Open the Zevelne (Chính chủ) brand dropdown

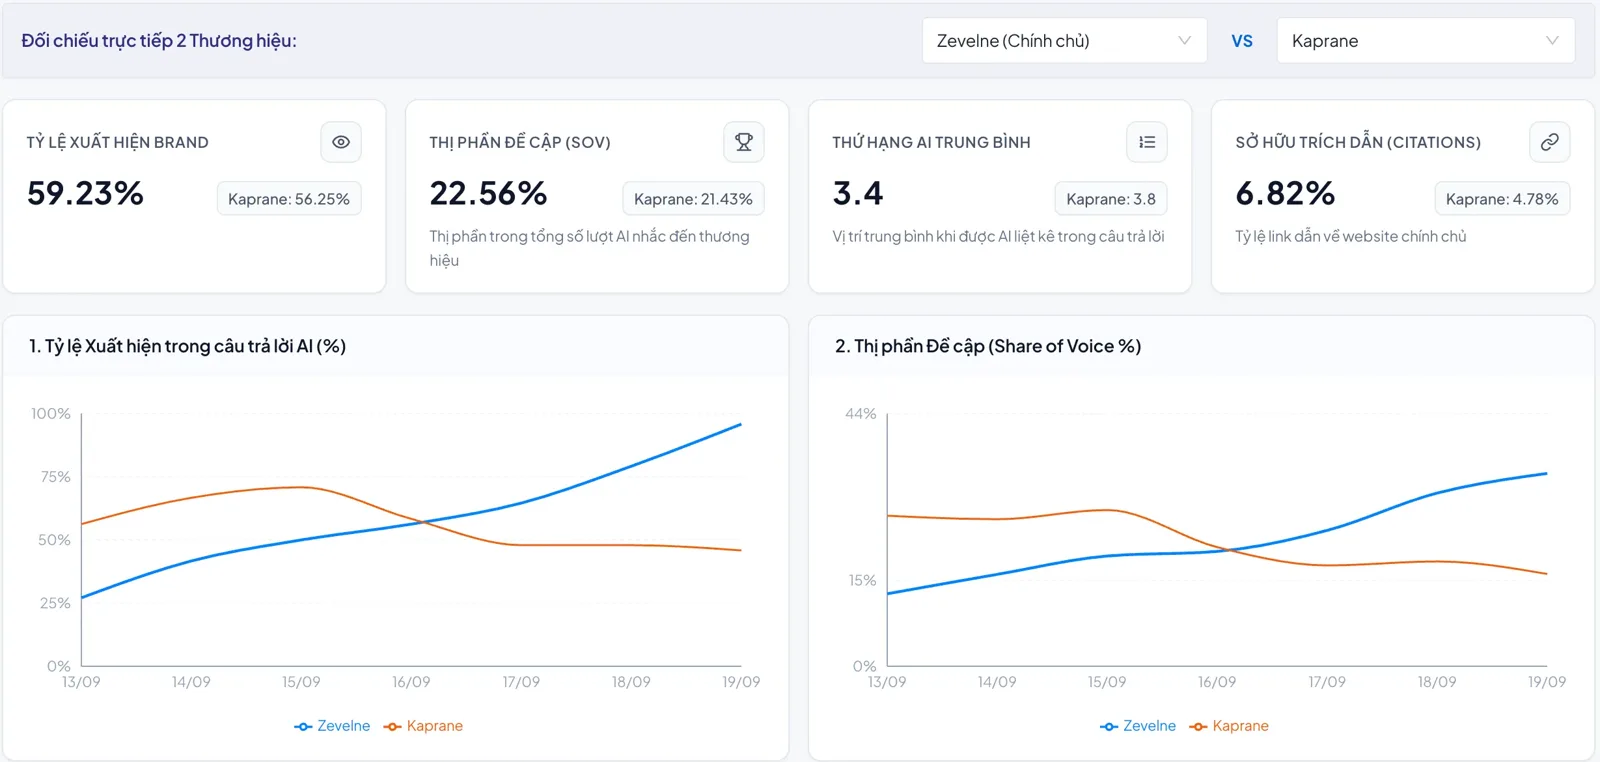coord(1064,41)
